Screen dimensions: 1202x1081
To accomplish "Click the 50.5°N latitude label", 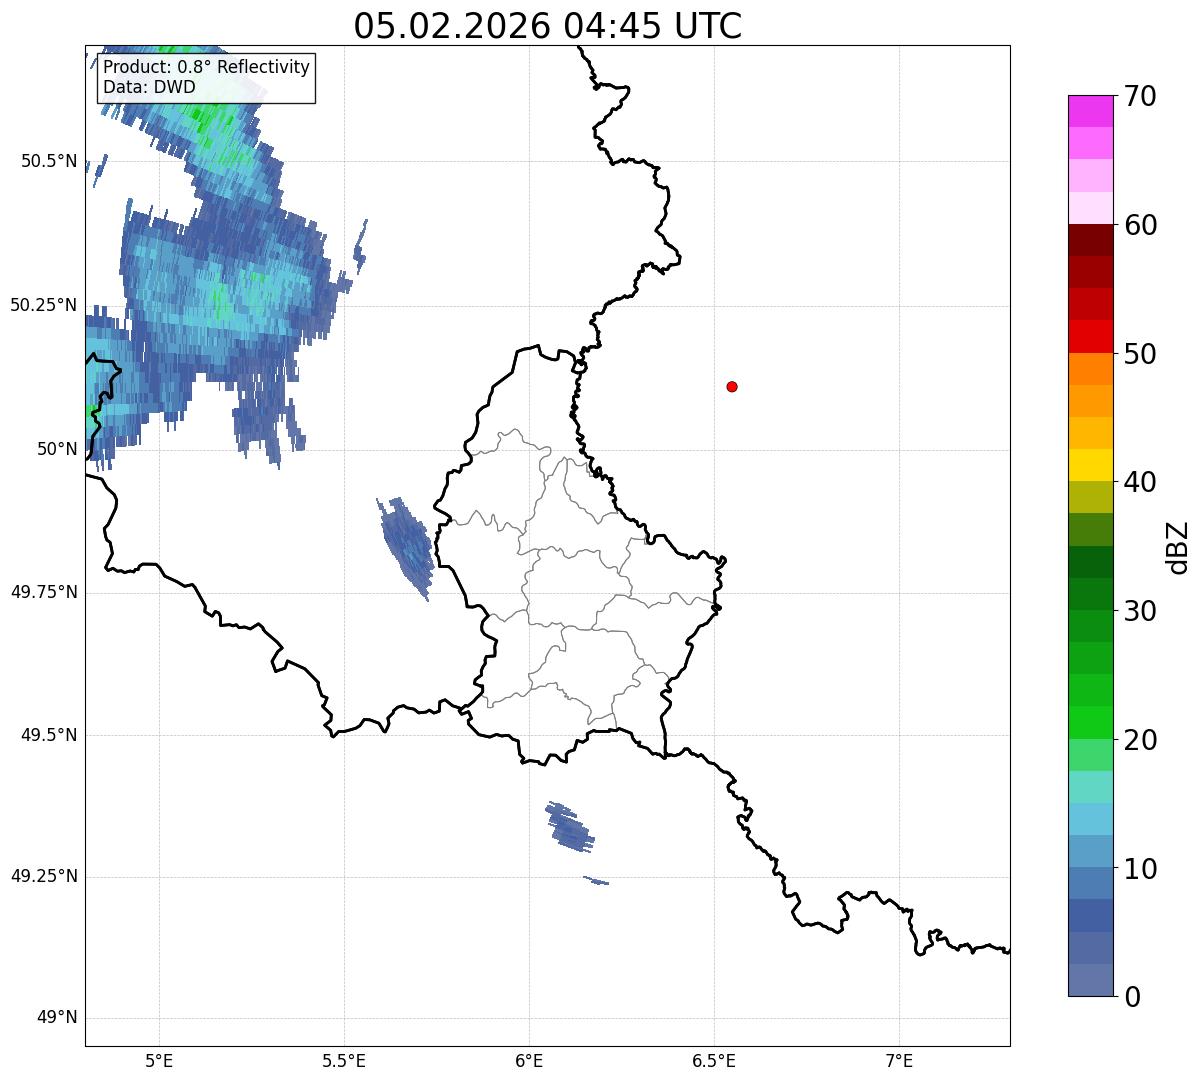I will (x=49, y=161).
